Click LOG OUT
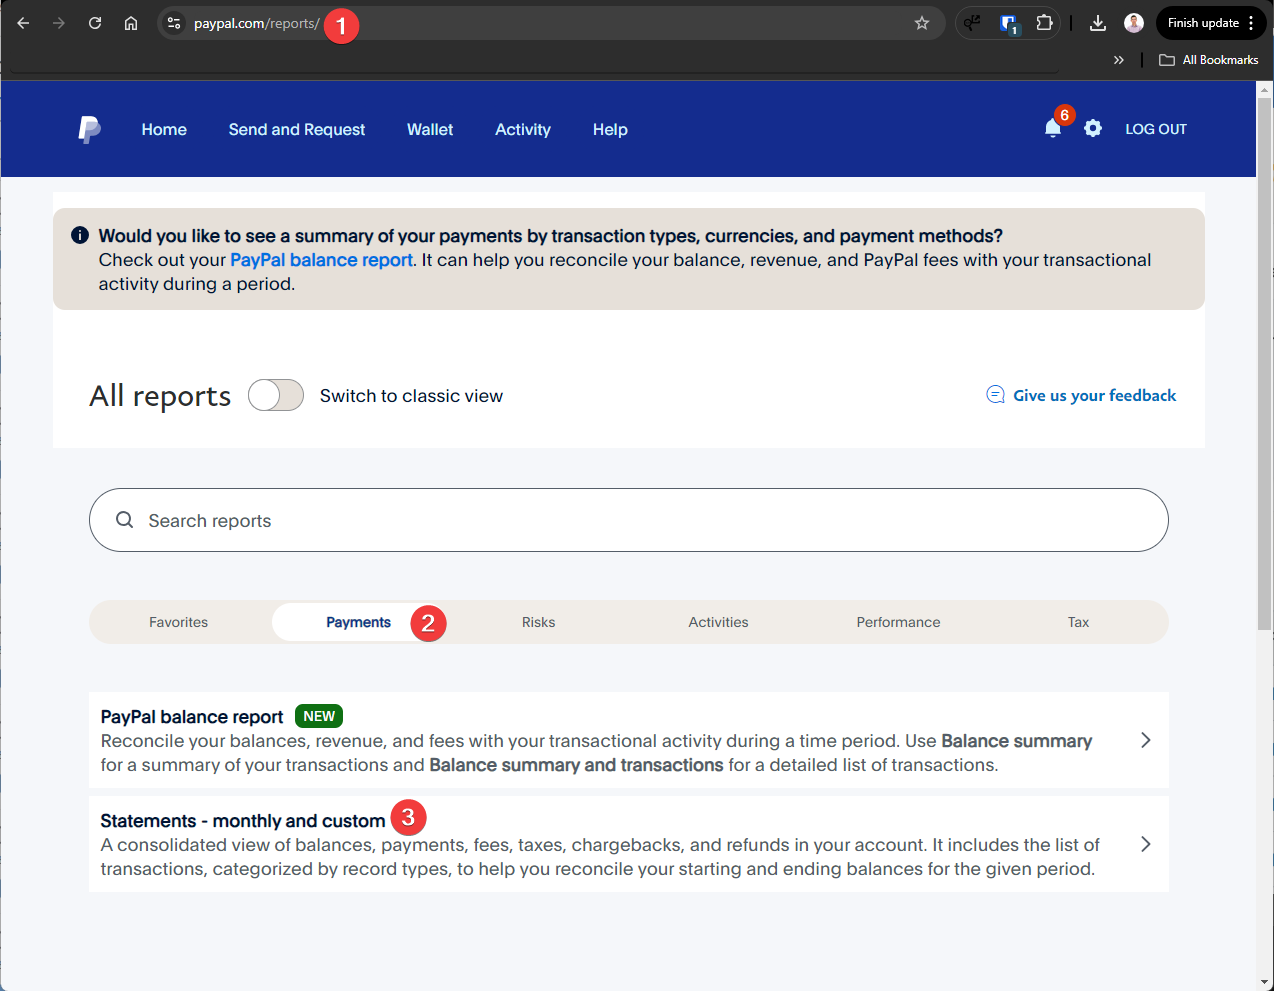The image size is (1274, 991). coord(1156,129)
